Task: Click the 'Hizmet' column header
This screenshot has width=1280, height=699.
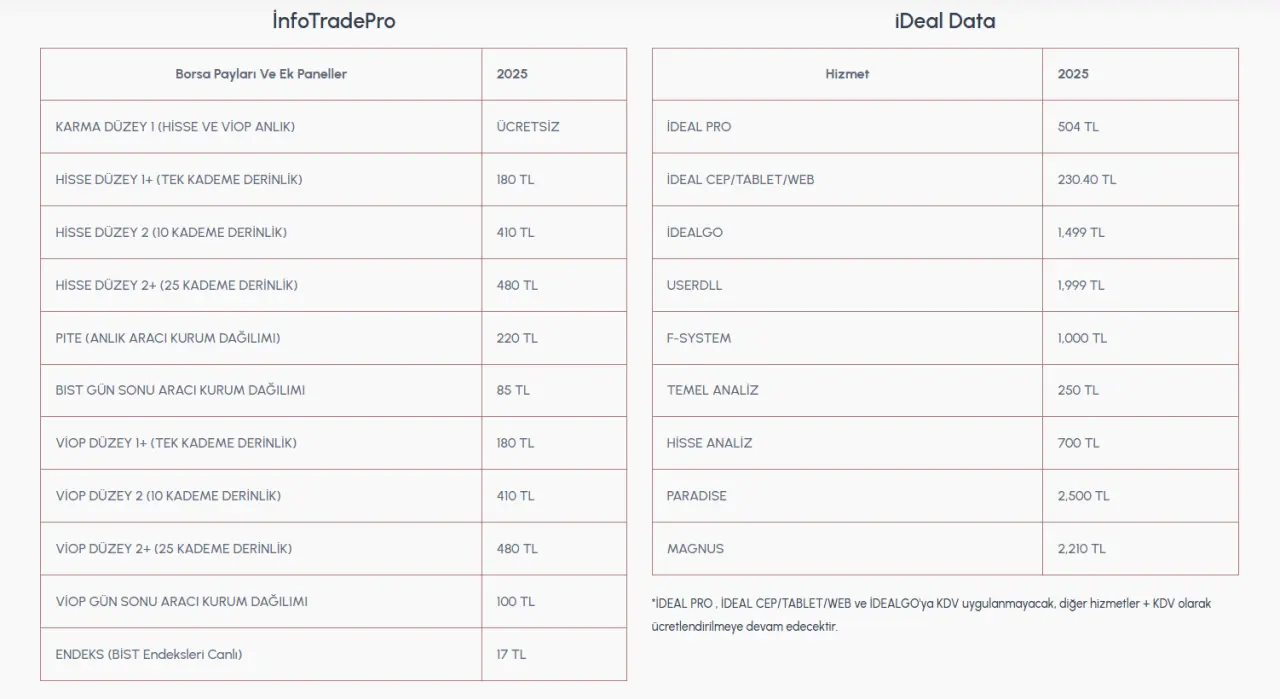Action: [847, 74]
